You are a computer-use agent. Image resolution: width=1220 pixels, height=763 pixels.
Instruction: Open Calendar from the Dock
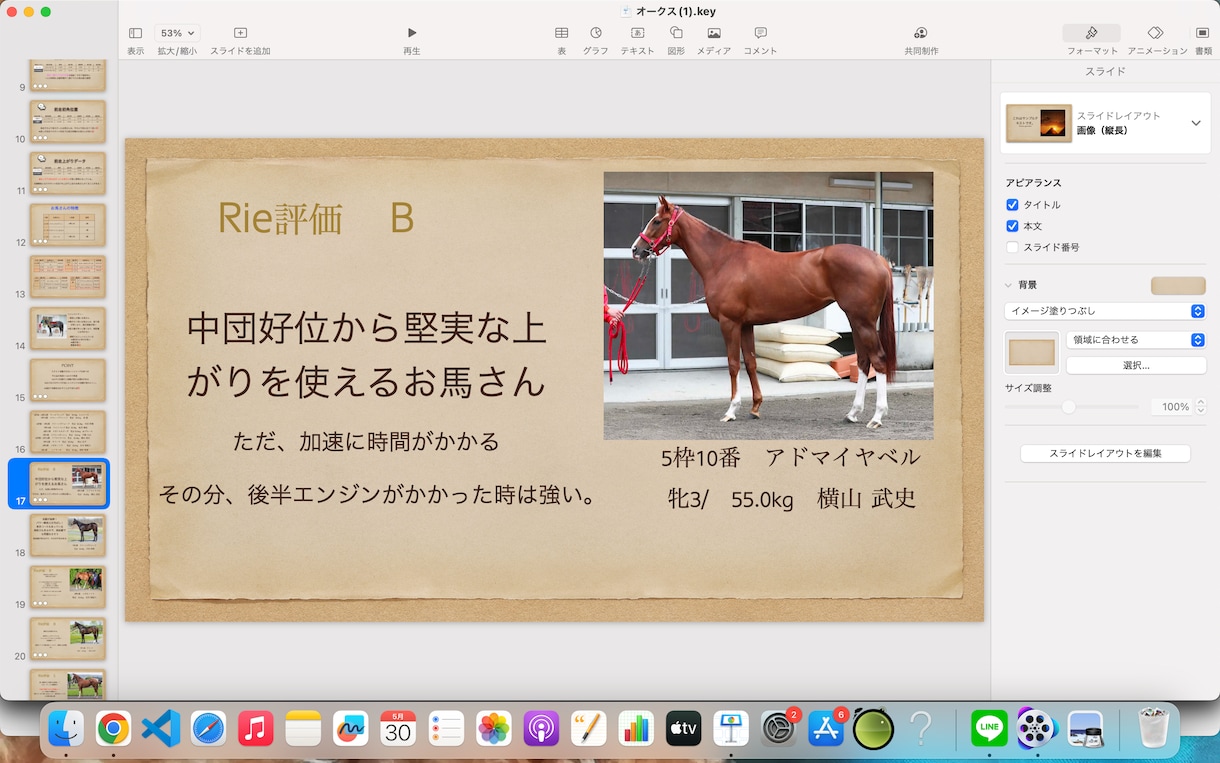pos(398,729)
